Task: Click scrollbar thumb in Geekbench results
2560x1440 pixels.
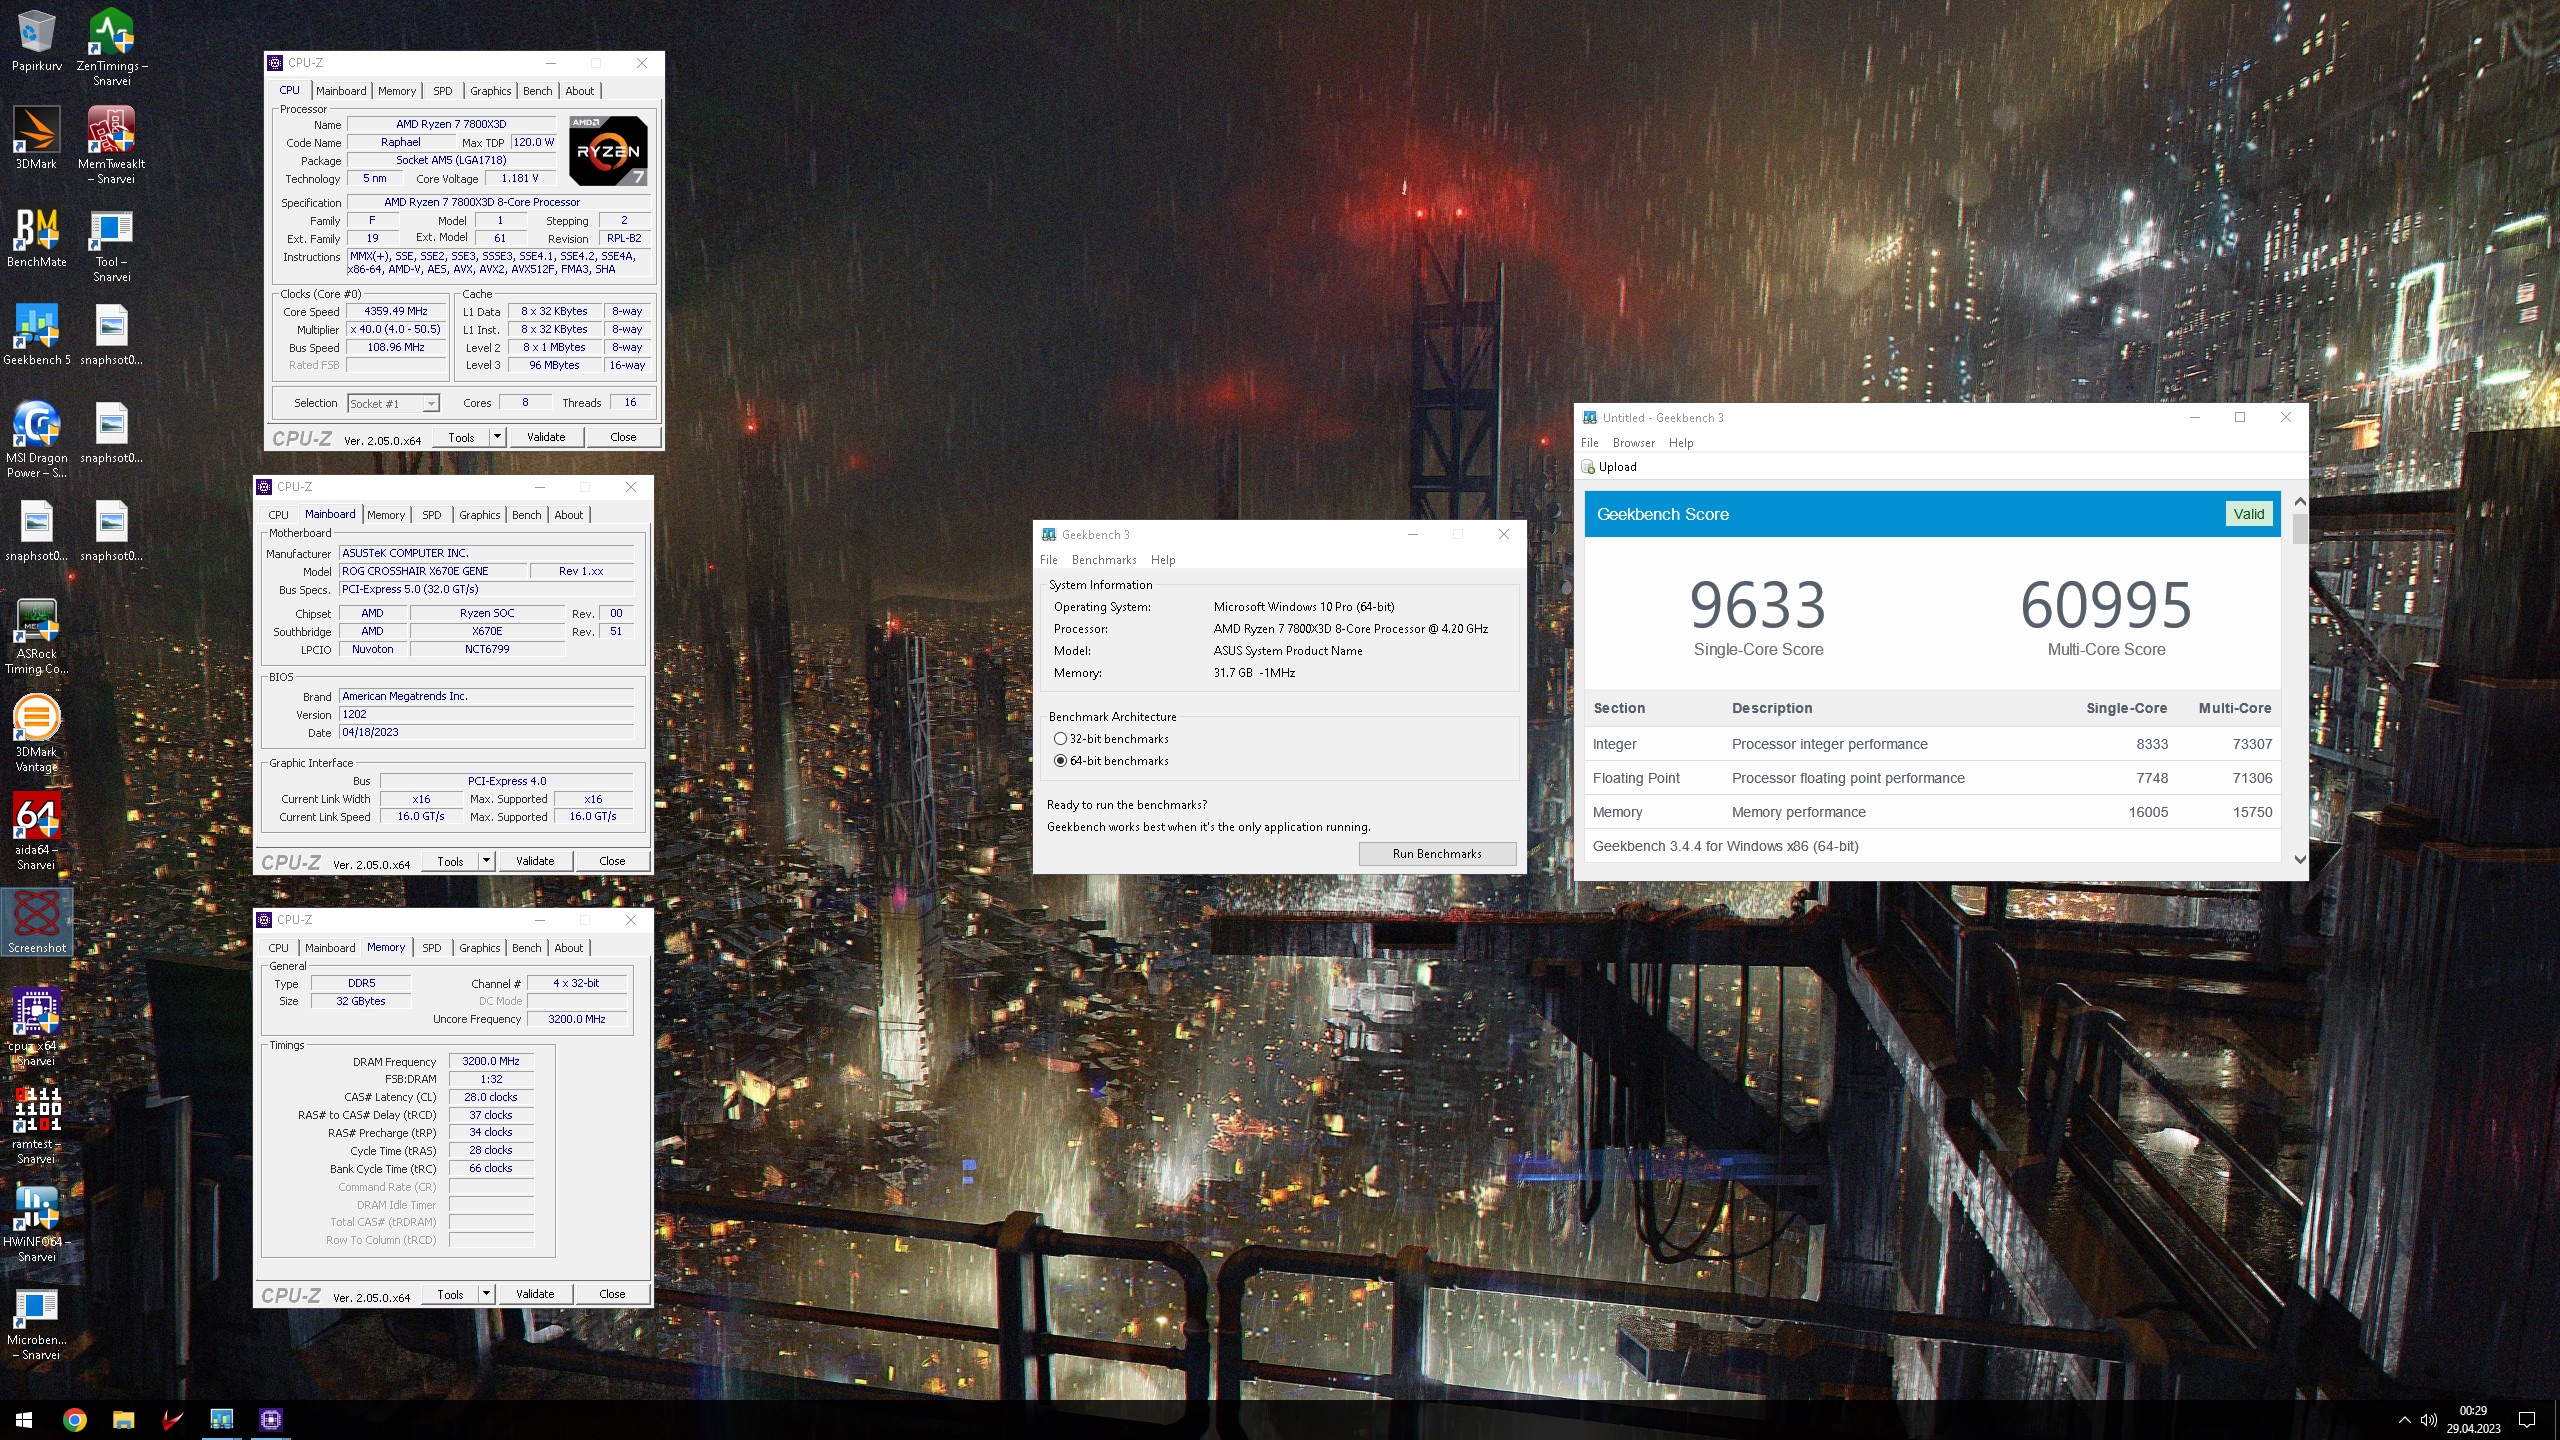Action: coord(2299,529)
